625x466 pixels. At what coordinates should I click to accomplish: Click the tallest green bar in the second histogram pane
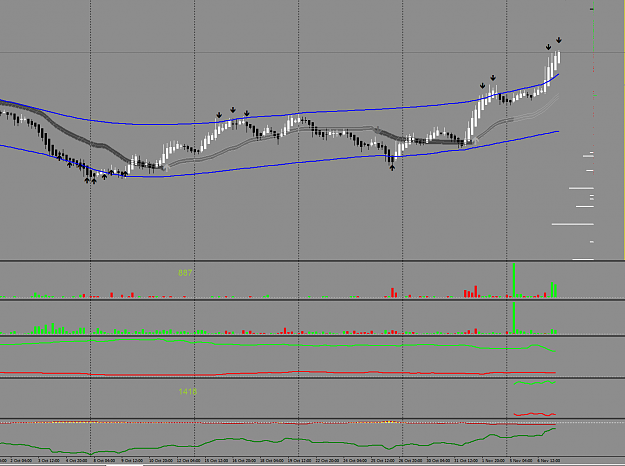coord(514,318)
